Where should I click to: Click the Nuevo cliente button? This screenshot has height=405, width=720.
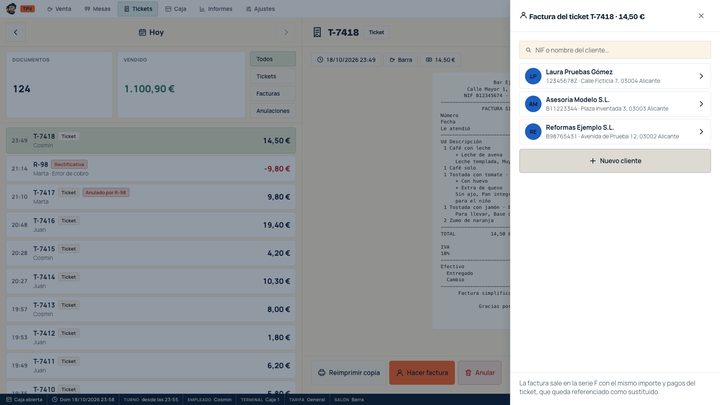click(x=615, y=161)
